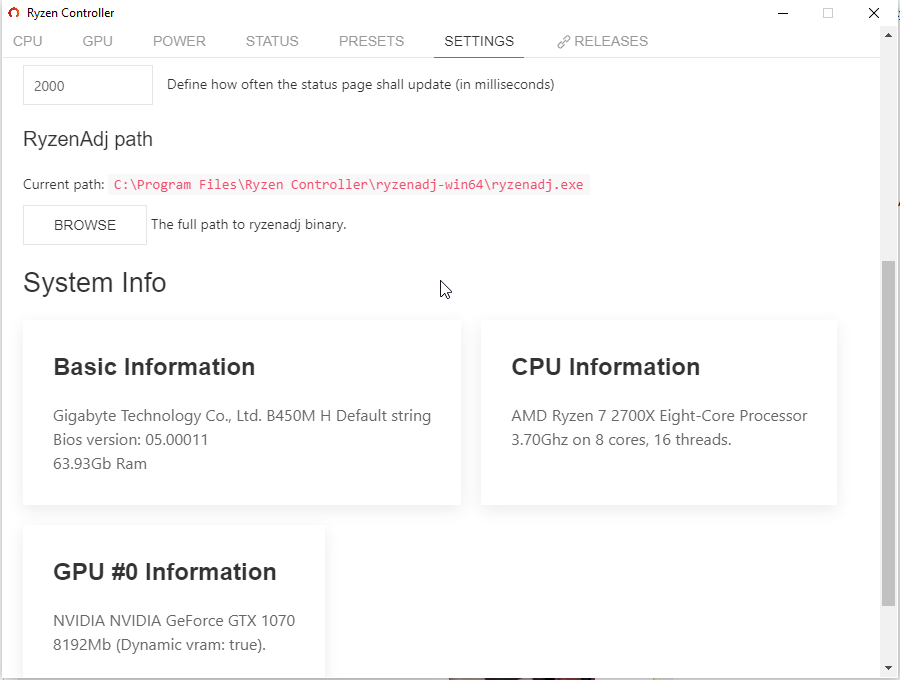Go to the POWER tab
900x680 pixels.
coord(179,42)
